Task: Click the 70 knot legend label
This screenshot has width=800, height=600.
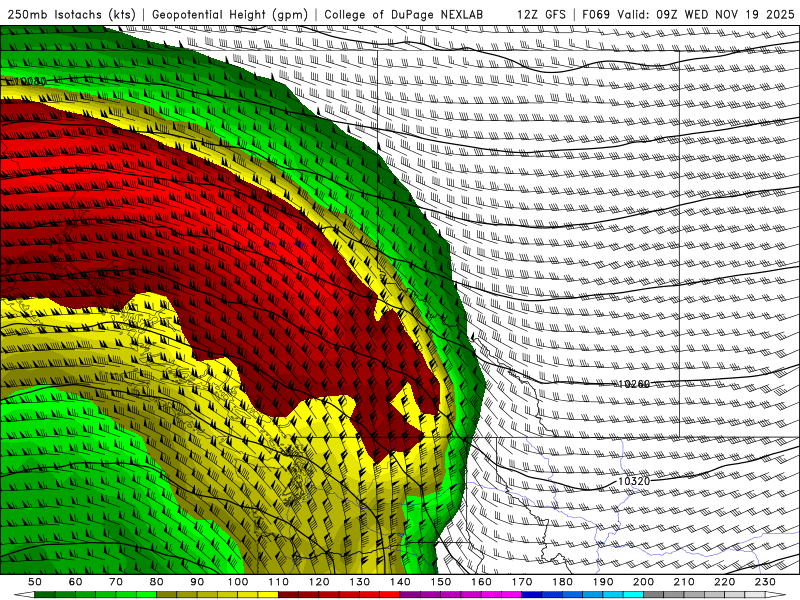Action: pos(116,582)
